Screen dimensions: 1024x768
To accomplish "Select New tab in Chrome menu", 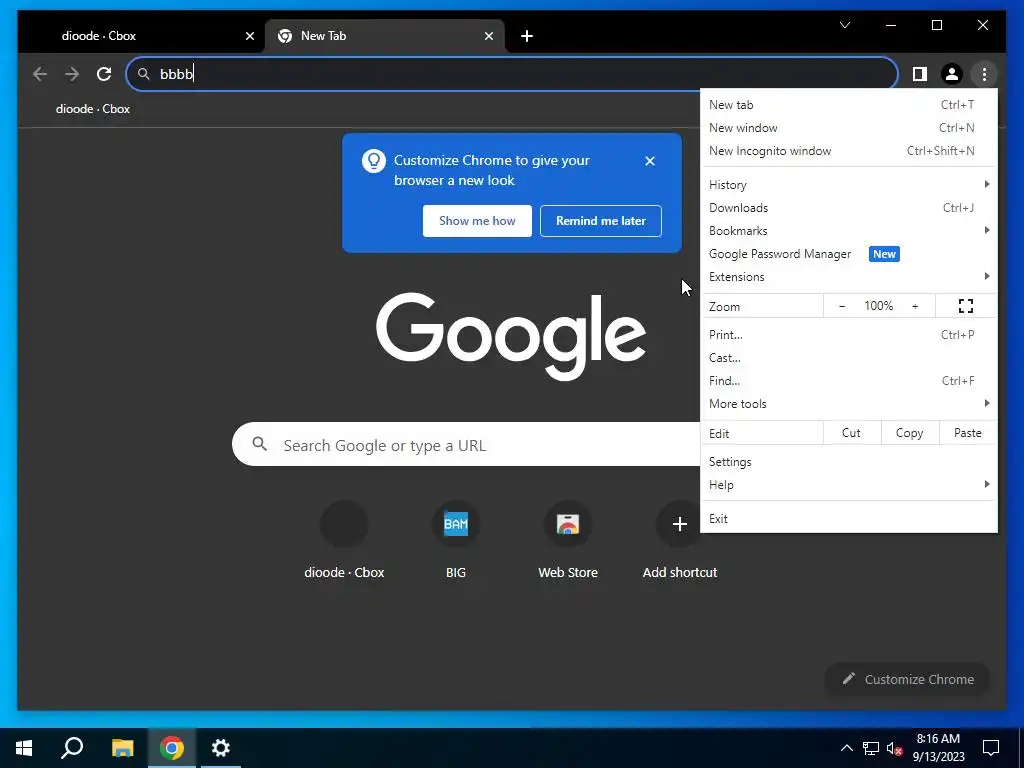I will 848,104.
